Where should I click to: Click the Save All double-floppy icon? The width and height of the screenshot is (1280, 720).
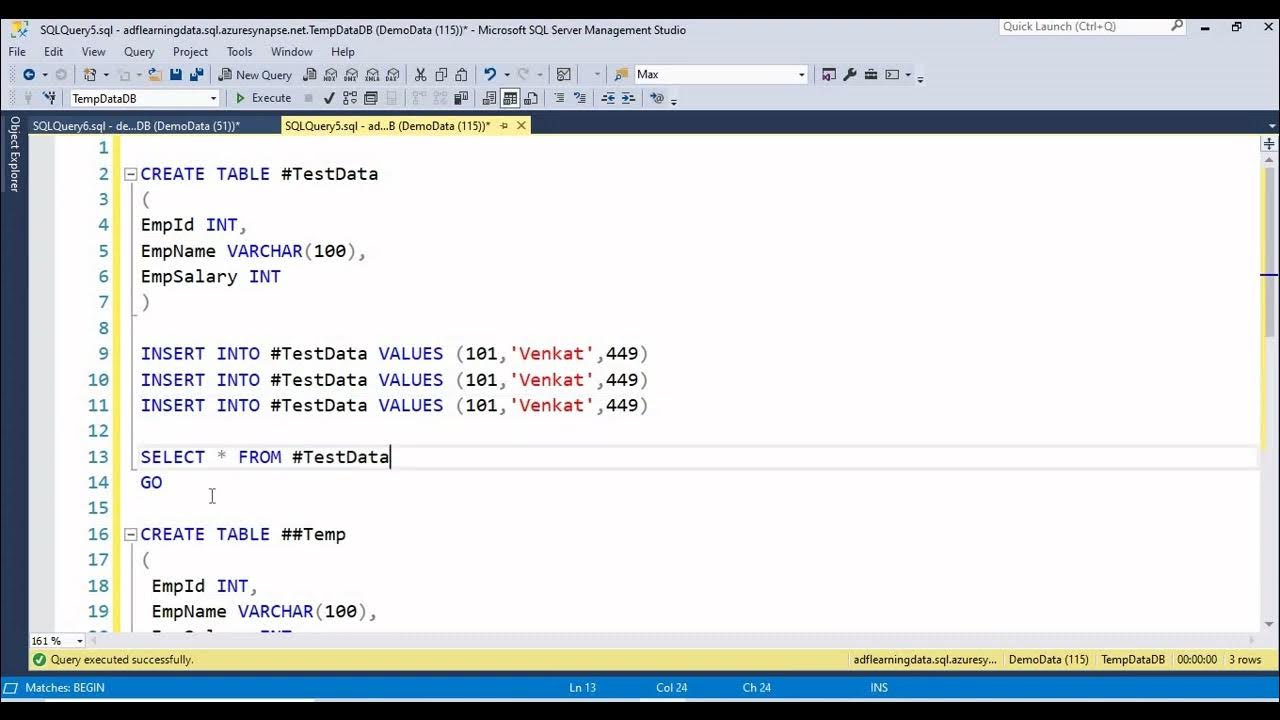coord(196,74)
